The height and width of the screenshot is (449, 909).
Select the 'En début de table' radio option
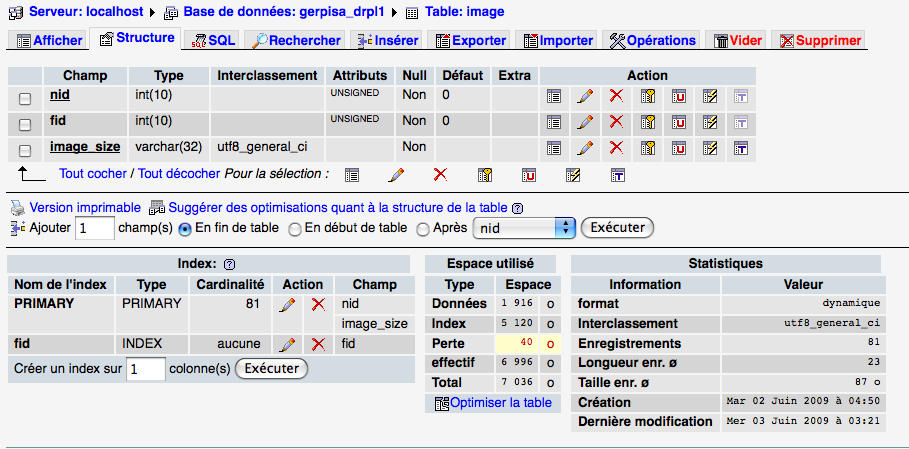coord(295,229)
